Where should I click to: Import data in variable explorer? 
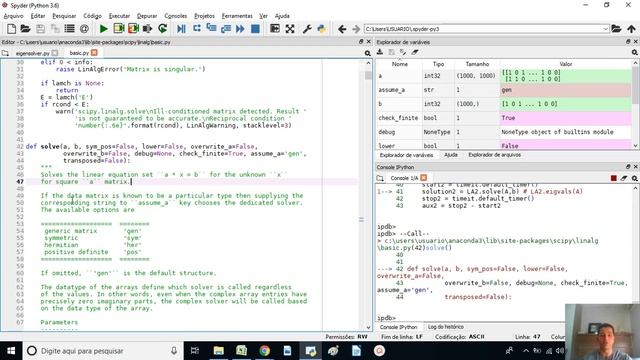[380, 52]
